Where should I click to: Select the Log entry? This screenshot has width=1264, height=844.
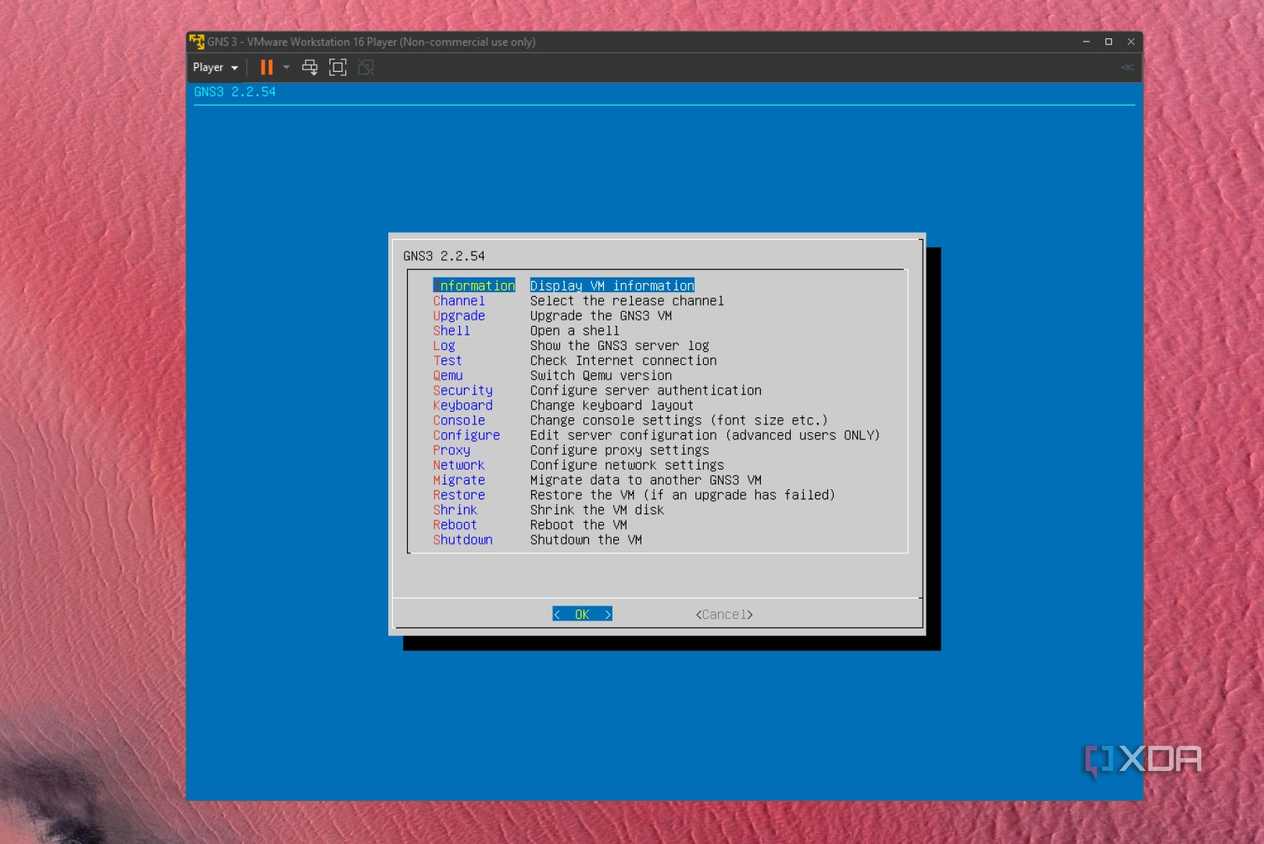click(444, 346)
